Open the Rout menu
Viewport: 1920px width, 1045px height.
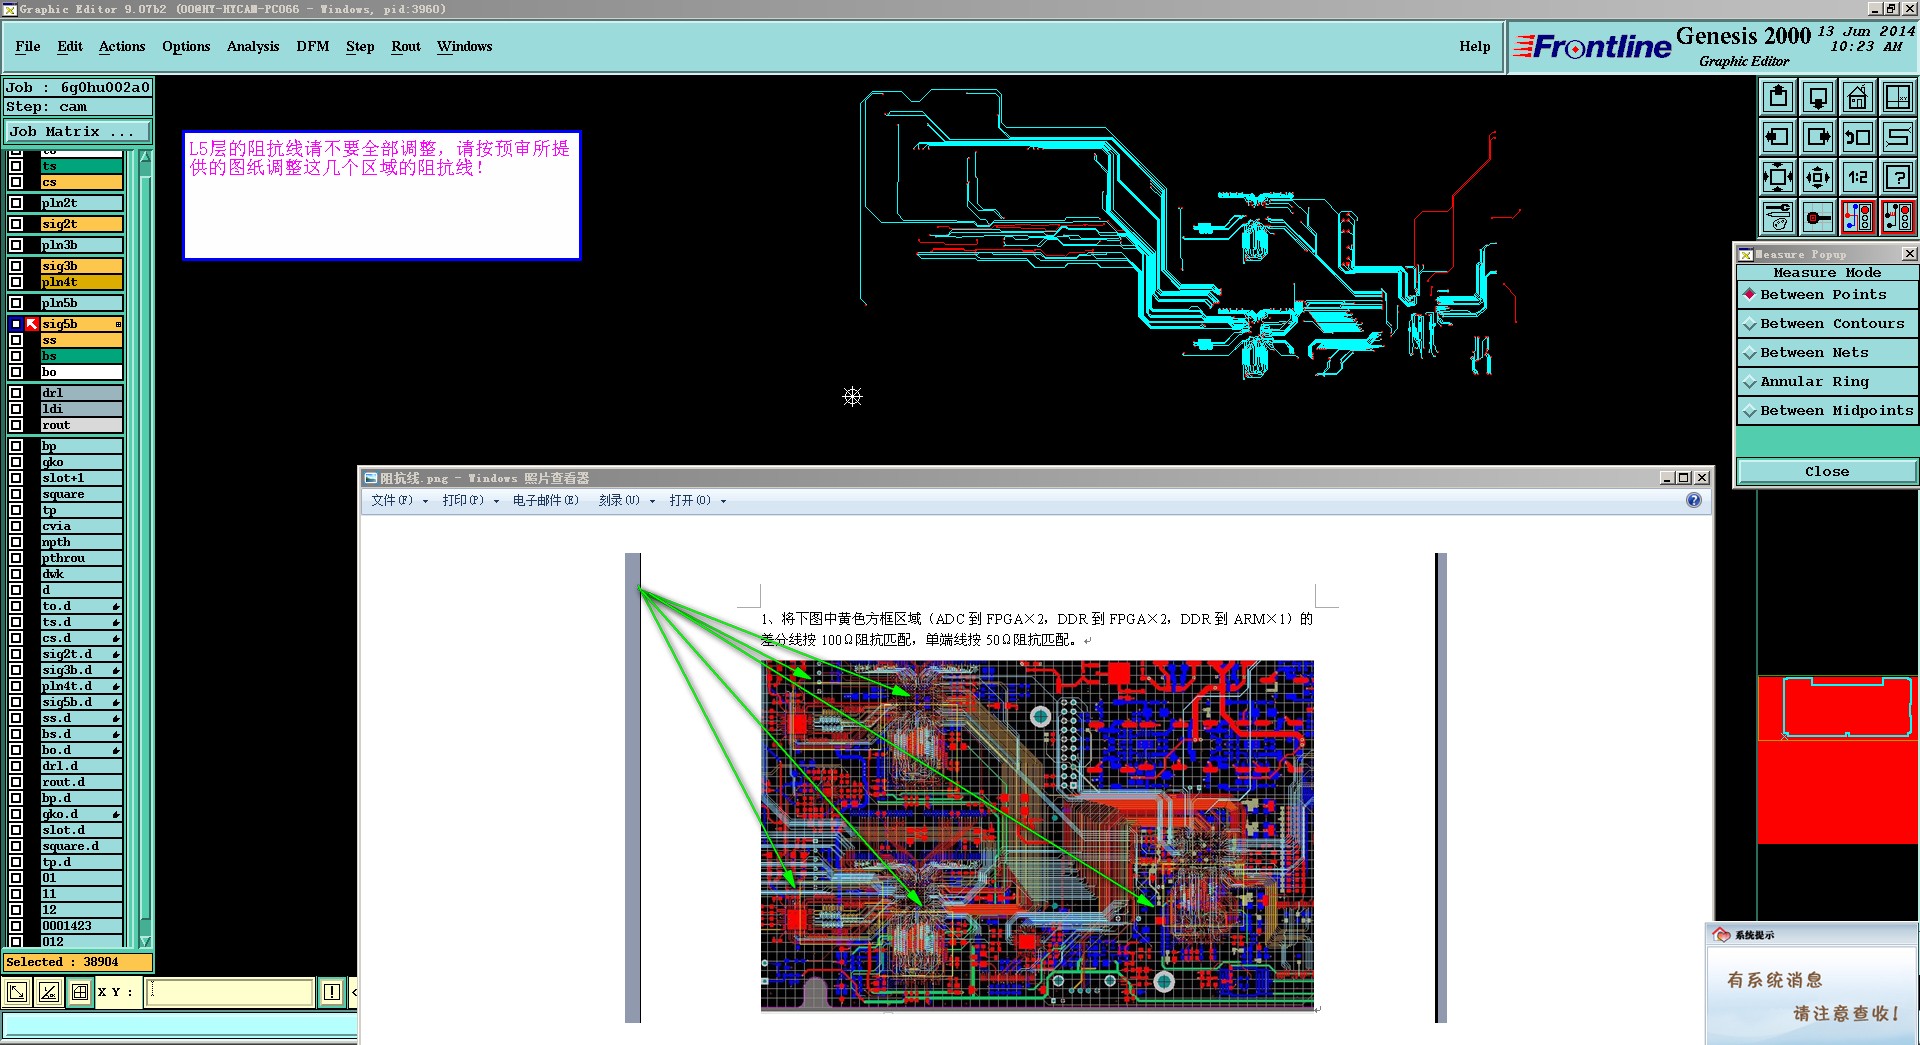point(406,47)
